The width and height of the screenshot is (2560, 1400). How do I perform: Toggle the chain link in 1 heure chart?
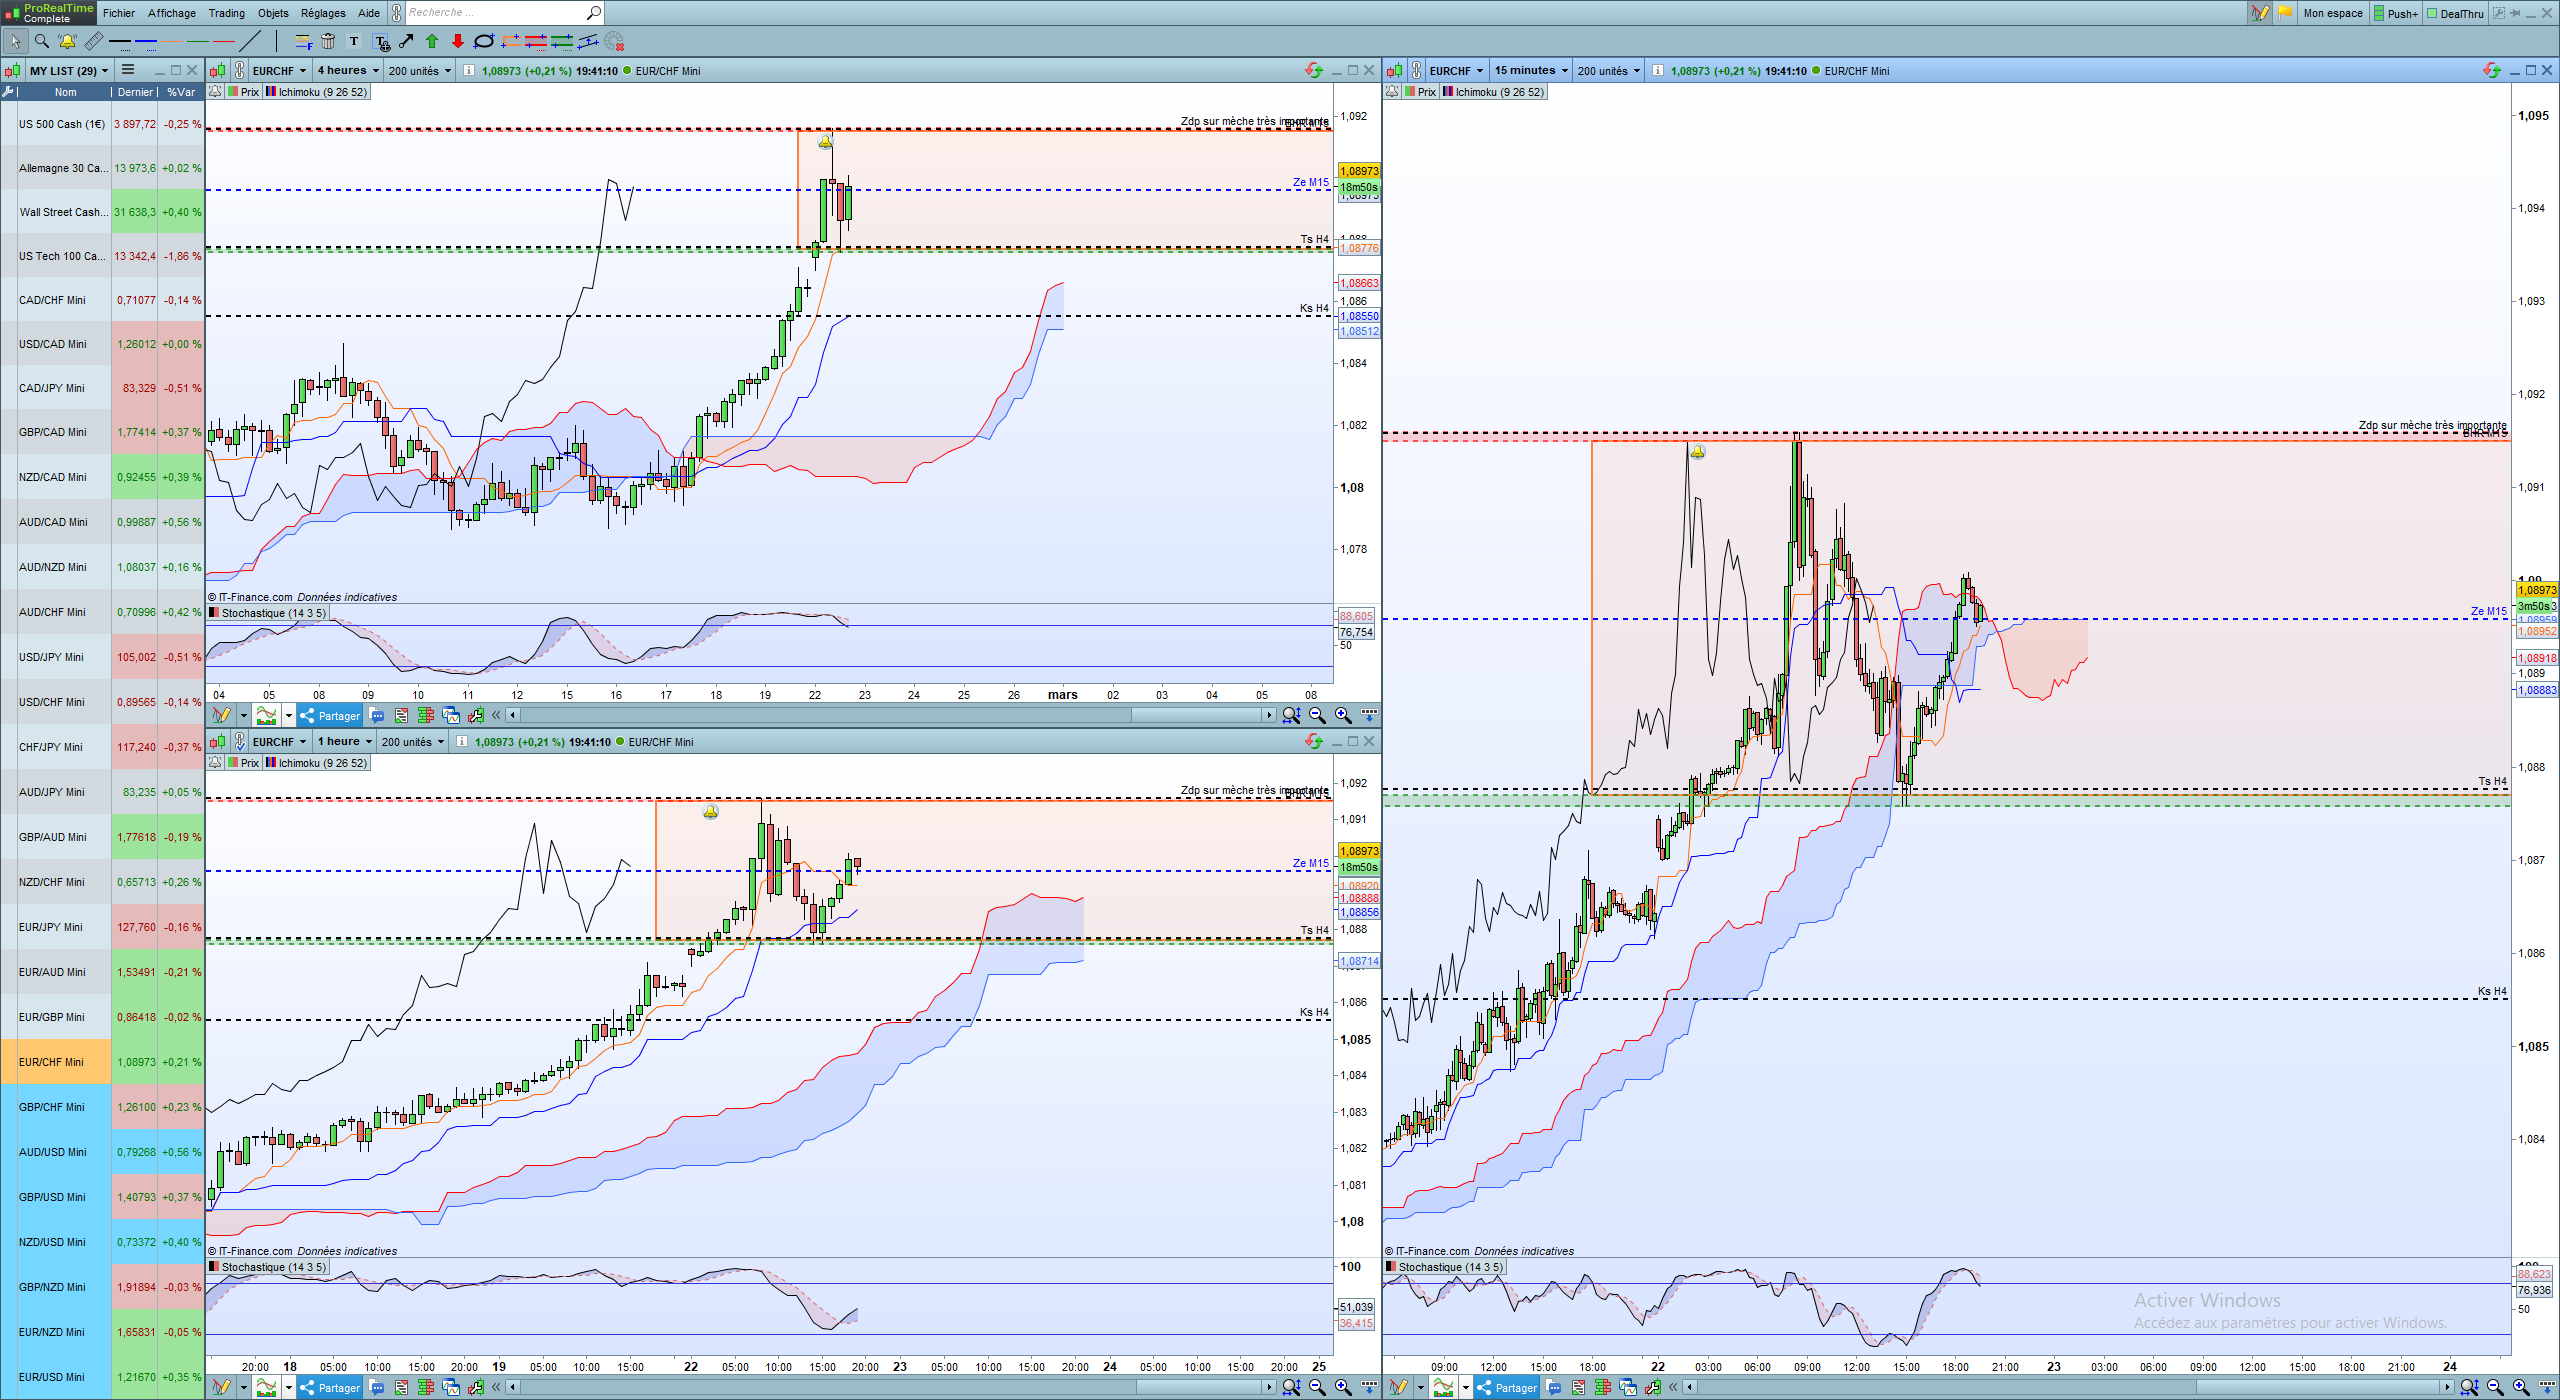(x=240, y=741)
